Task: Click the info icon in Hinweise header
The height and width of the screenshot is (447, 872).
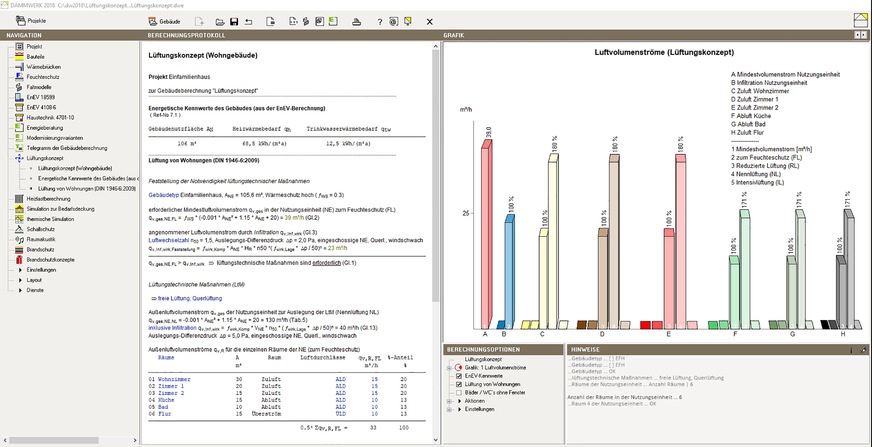Action: [x=851, y=350]
